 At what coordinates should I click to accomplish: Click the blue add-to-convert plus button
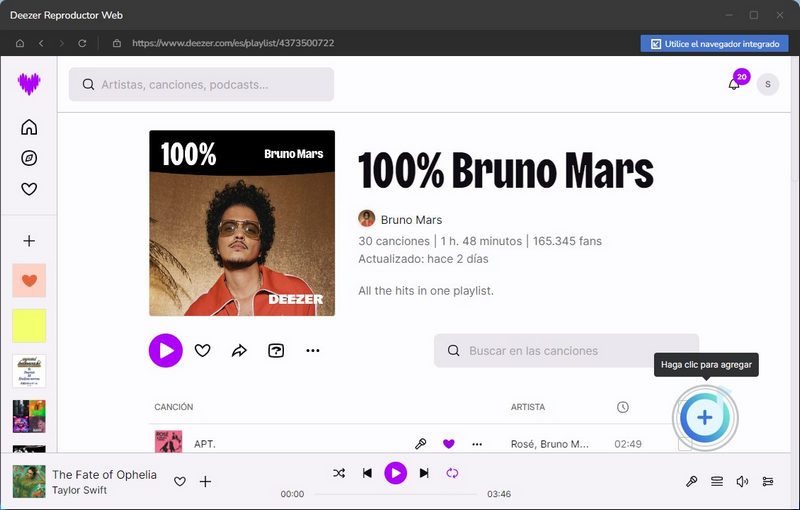[x=705, y=417]
